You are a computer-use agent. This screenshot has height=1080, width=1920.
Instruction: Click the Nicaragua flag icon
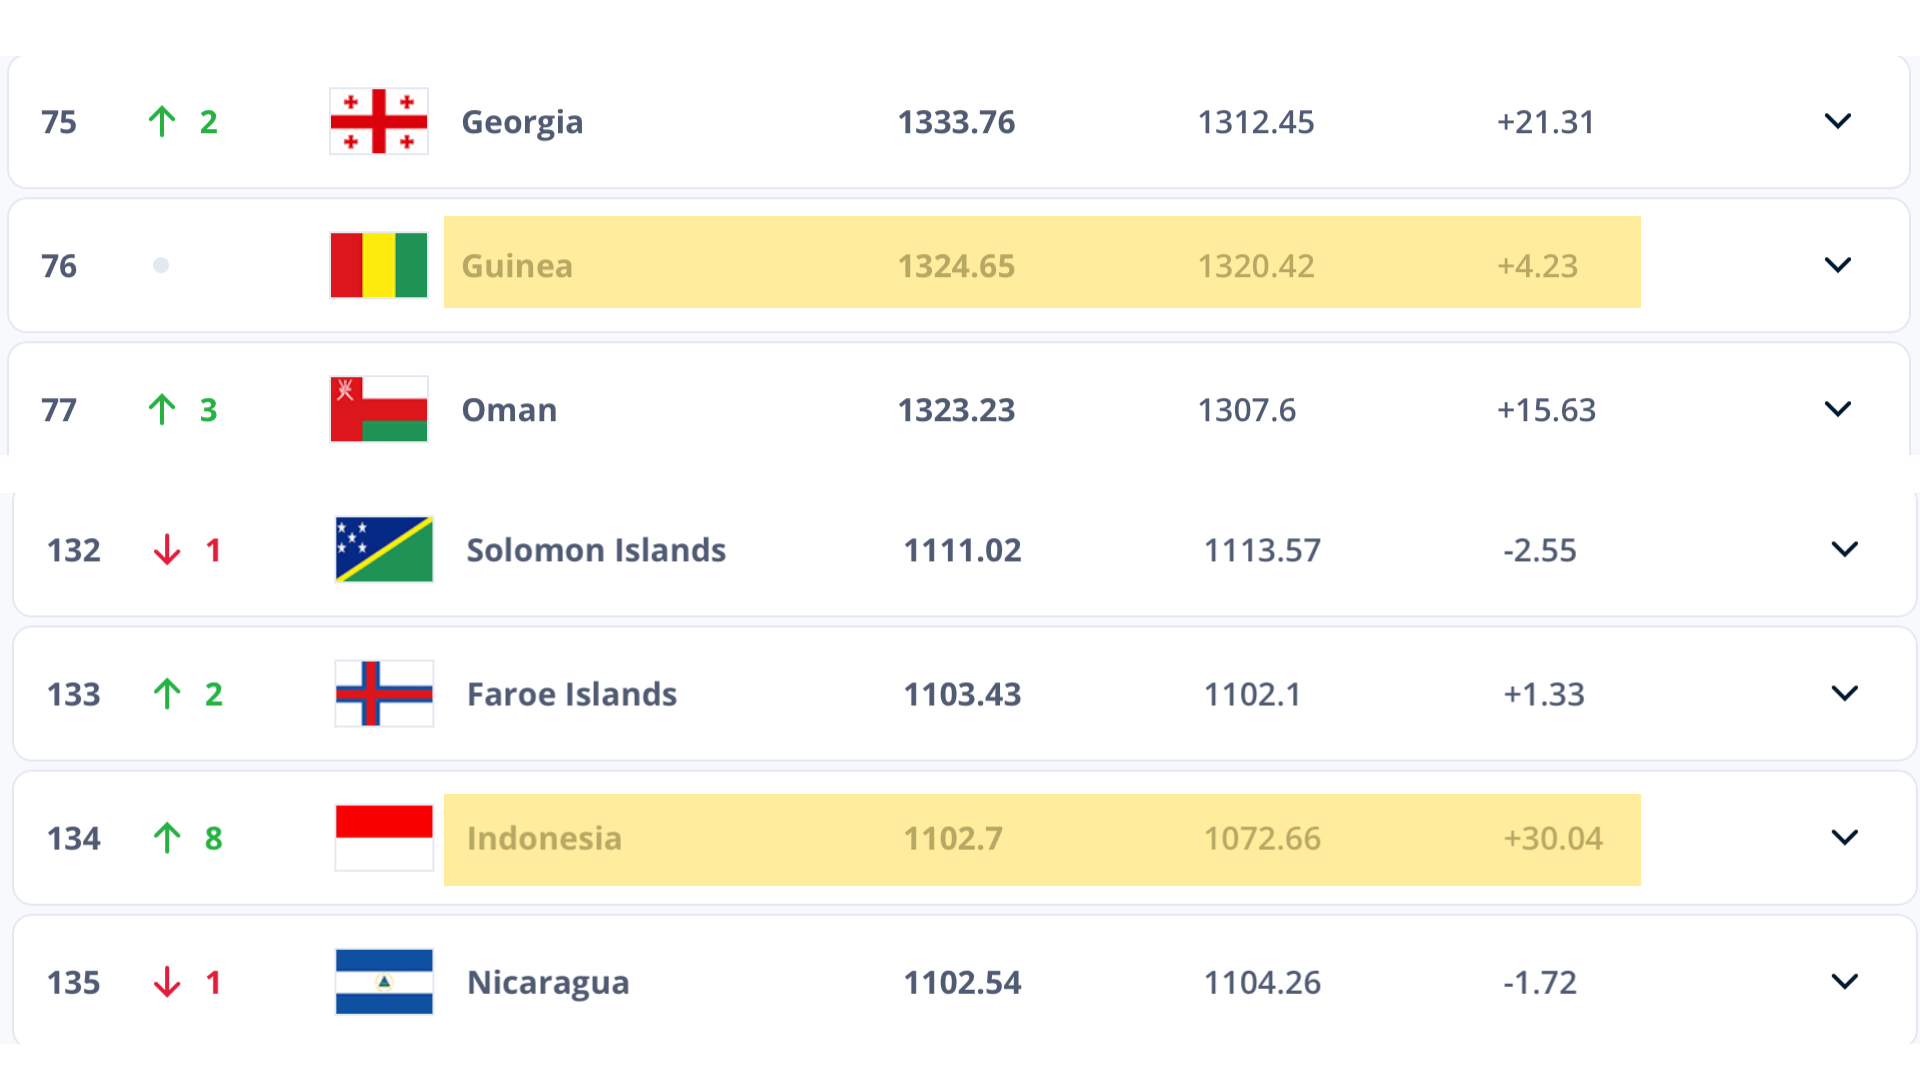click(x=383, y=982)
